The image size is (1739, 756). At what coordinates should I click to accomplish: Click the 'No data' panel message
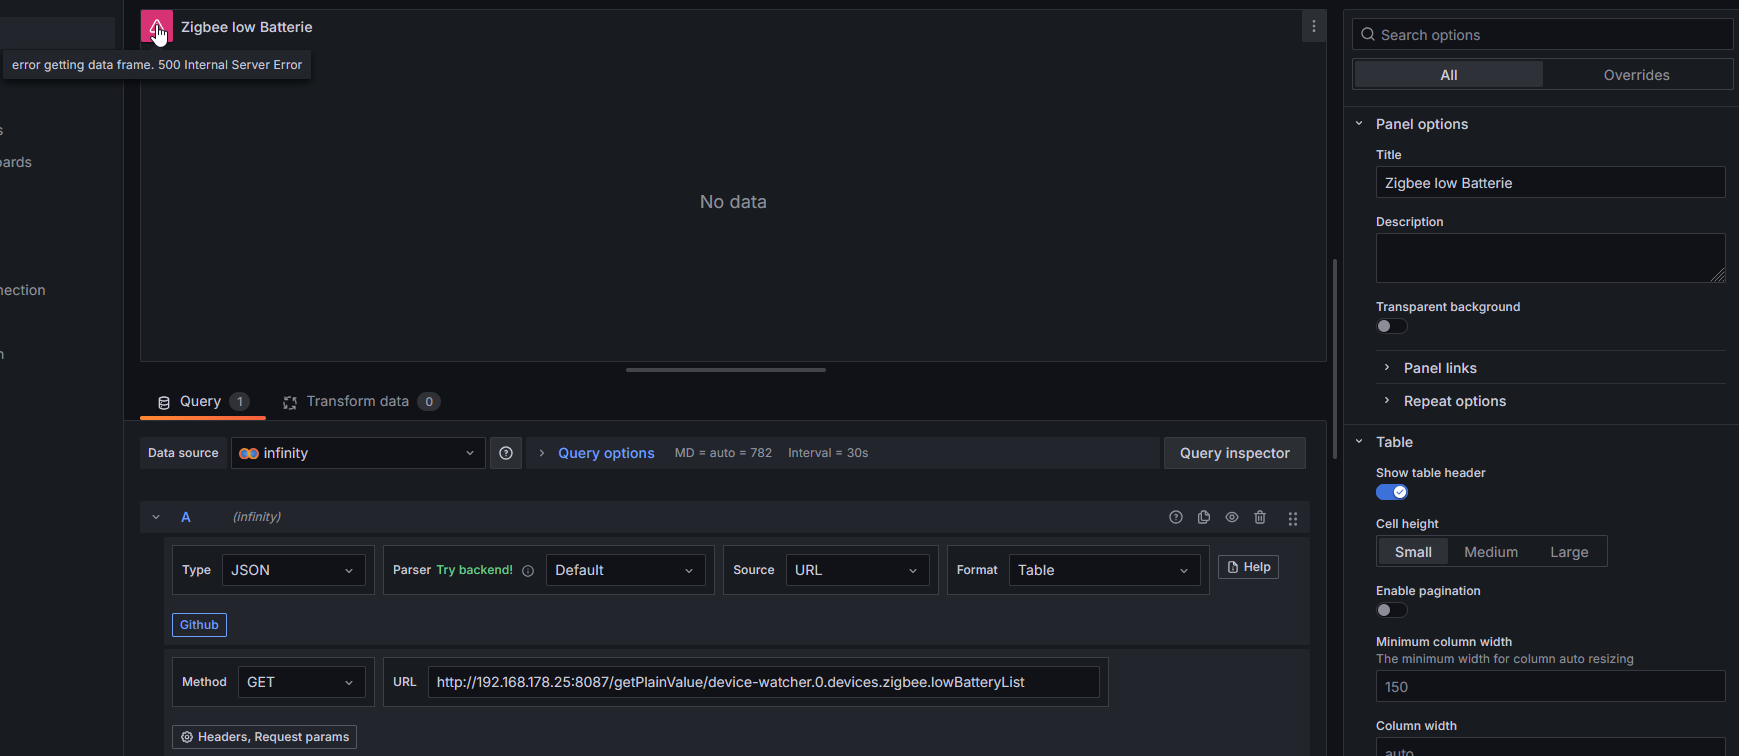tap(733, 202)
